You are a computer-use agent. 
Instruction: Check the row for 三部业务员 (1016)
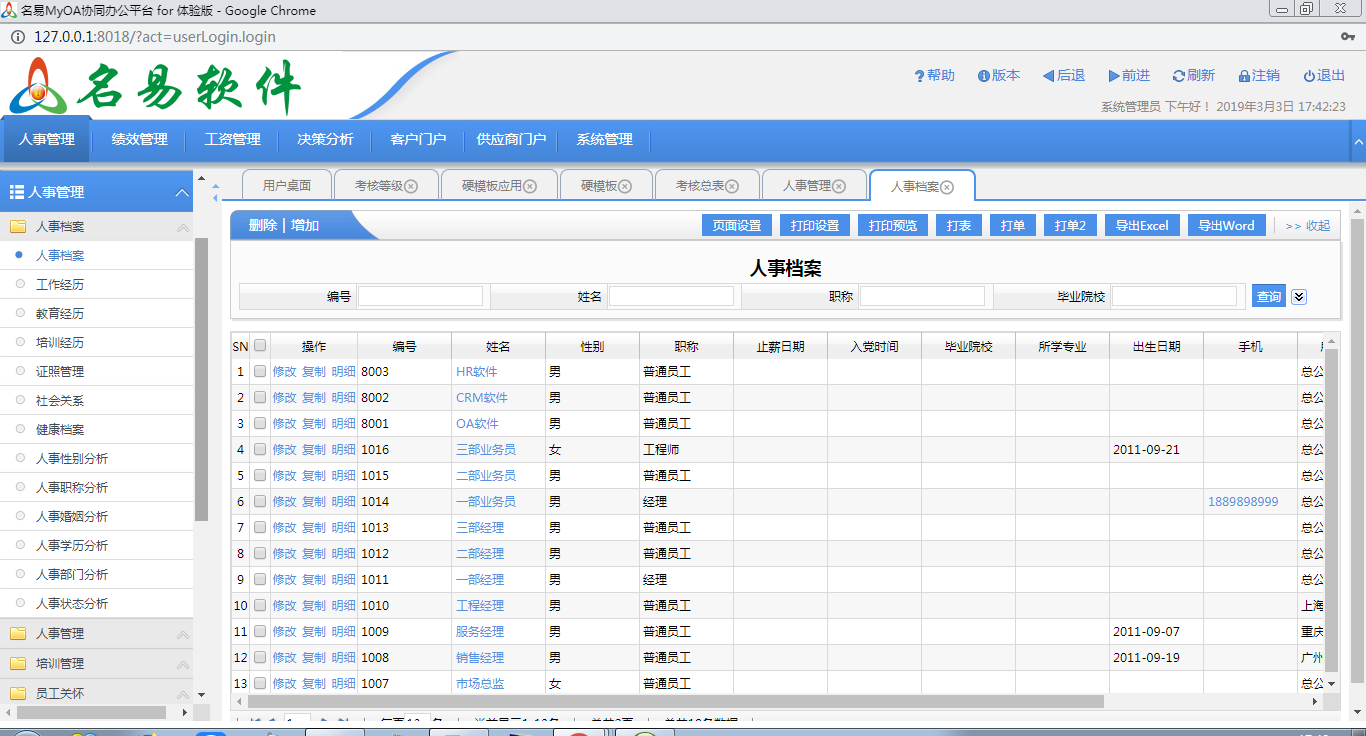click(260, 449)
